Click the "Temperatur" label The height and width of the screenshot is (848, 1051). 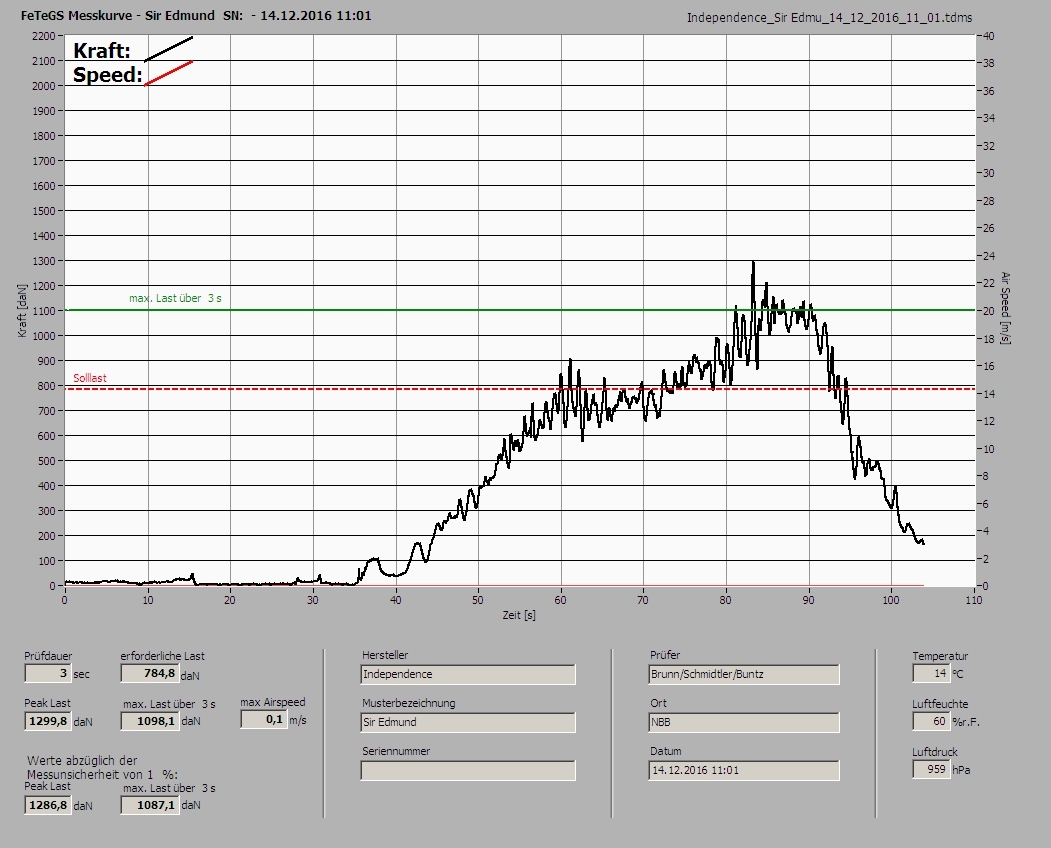click(940, 656)
